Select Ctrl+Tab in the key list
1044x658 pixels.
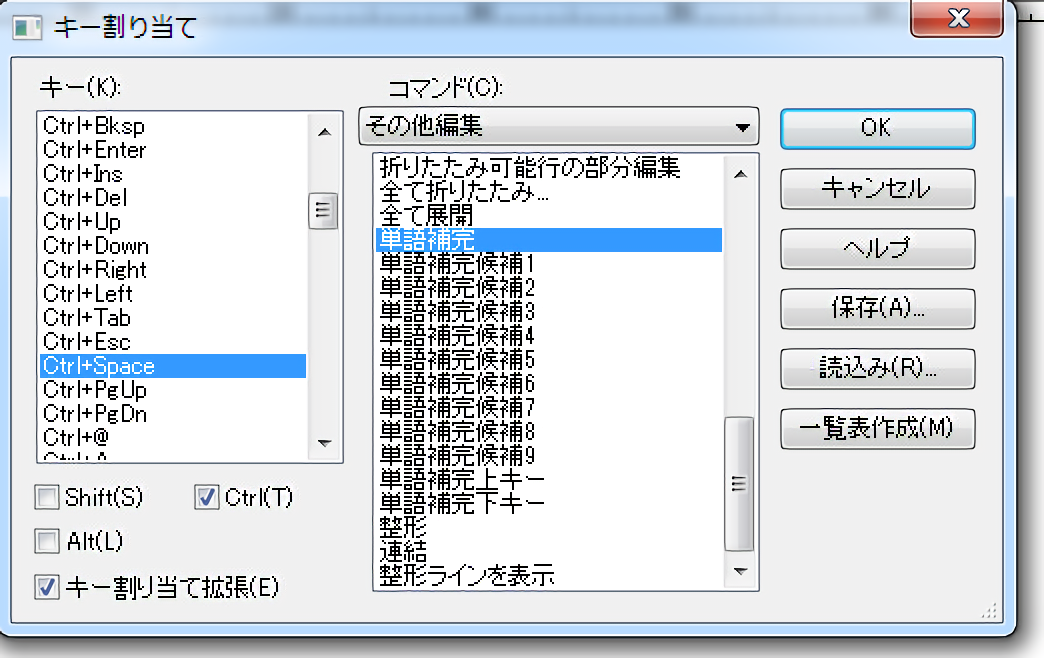coord(88,318)
